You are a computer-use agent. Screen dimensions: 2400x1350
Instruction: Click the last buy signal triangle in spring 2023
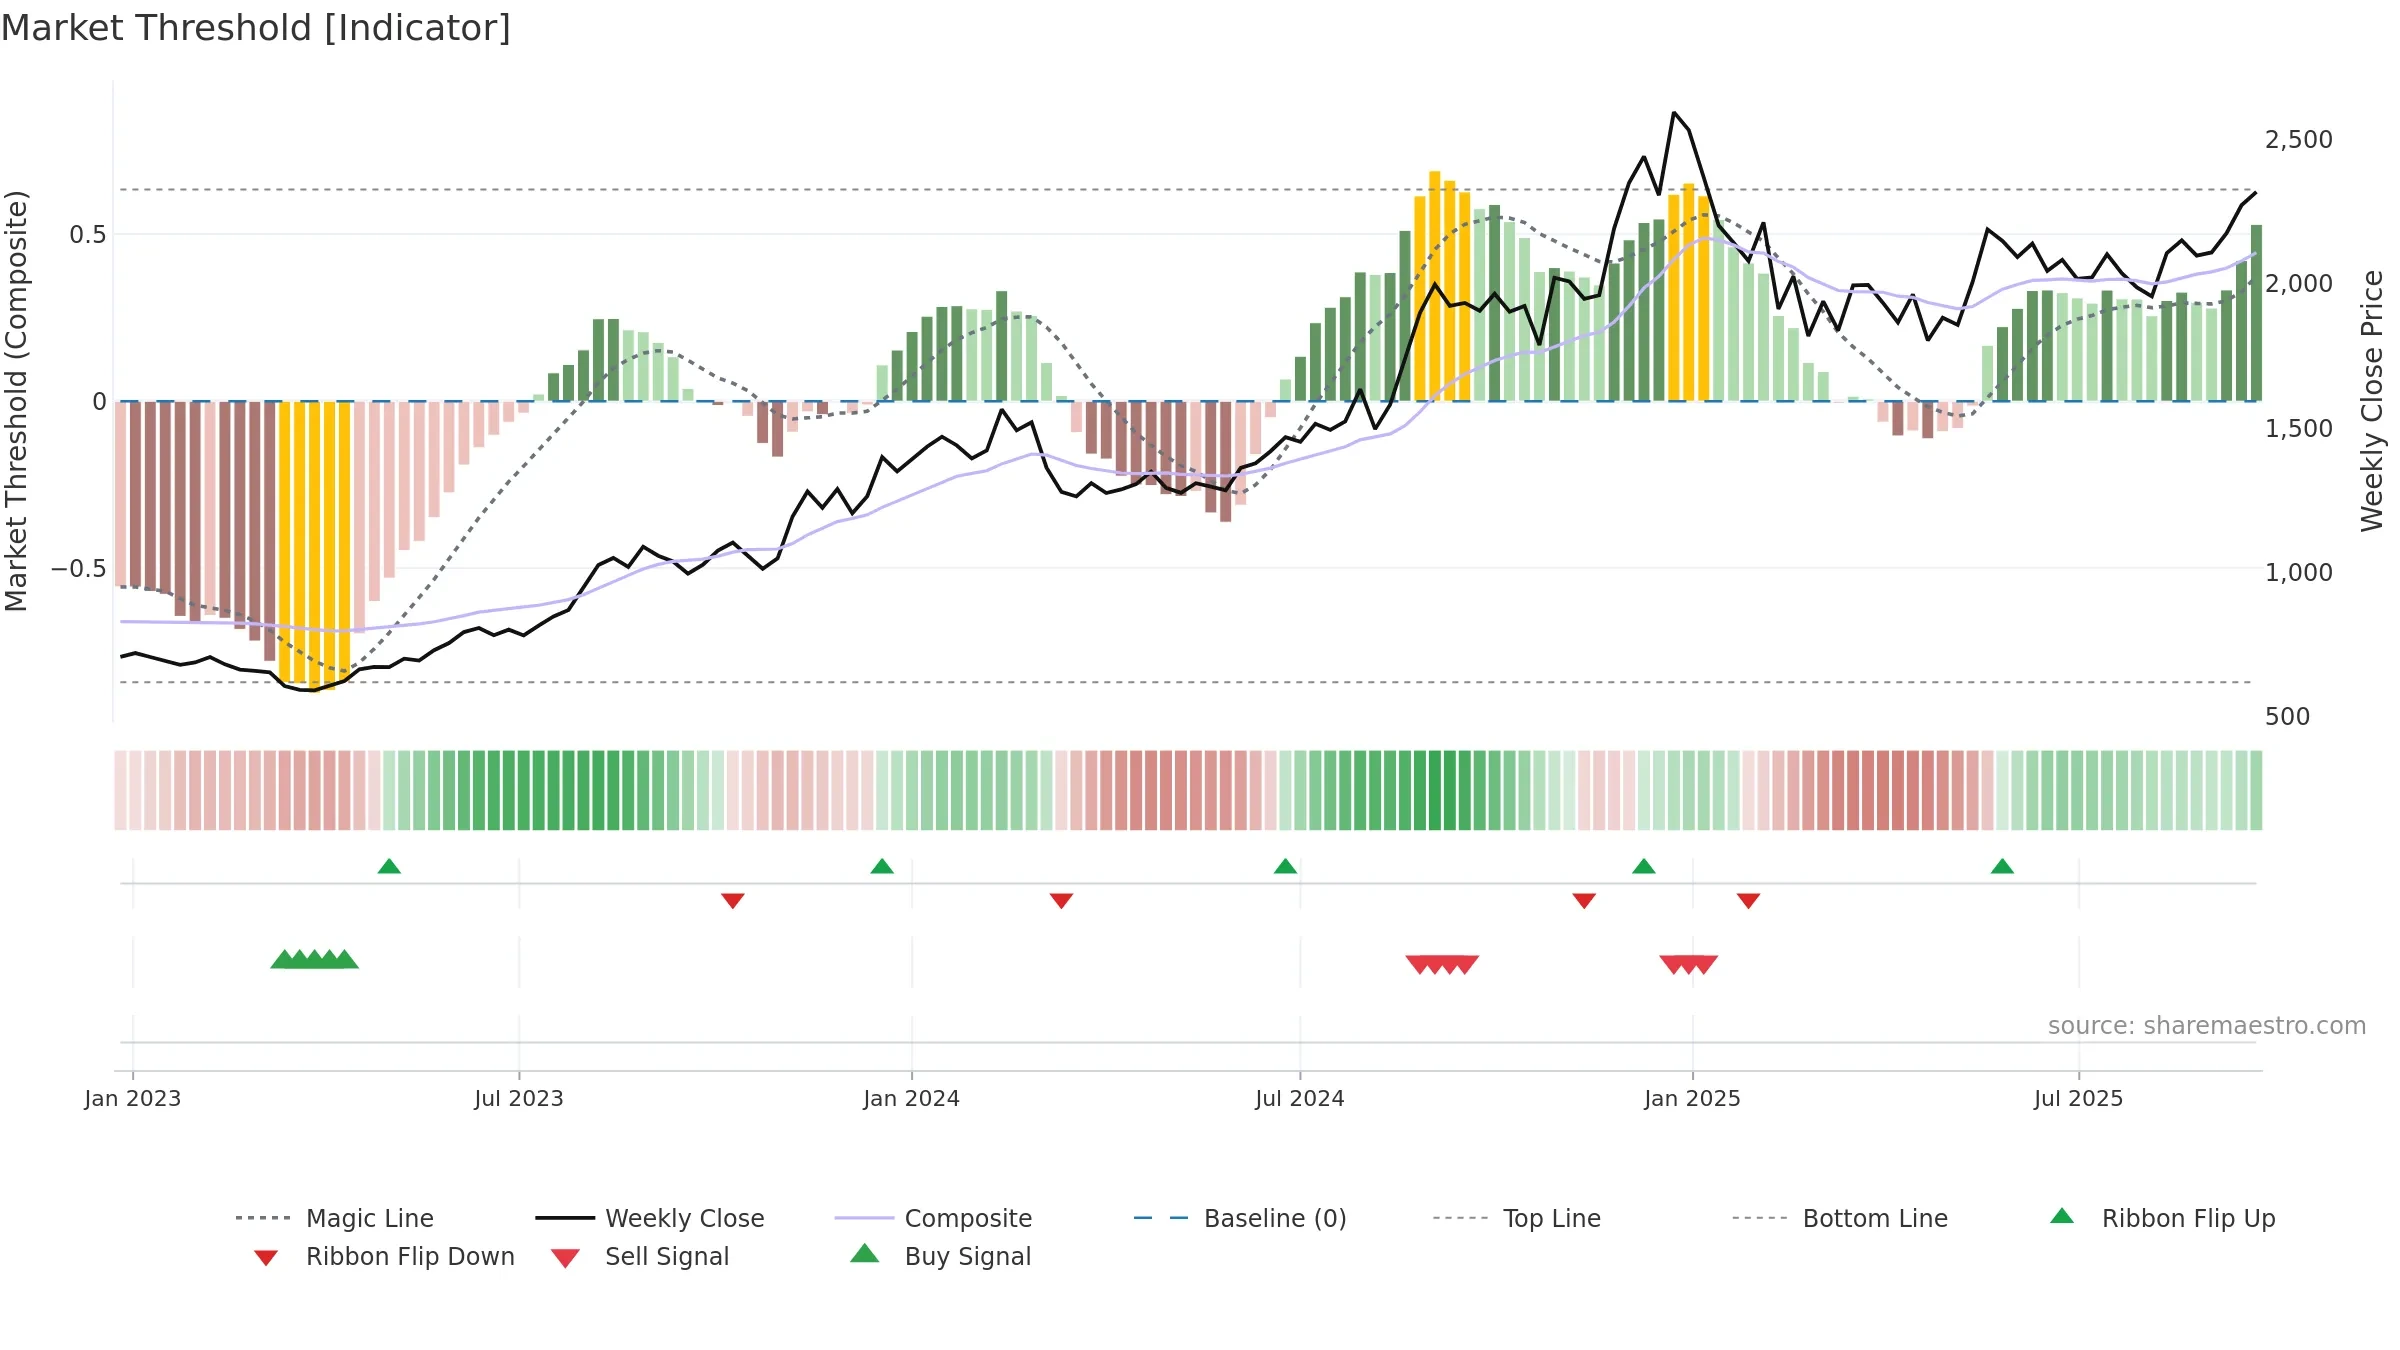[x=345, y=959]
